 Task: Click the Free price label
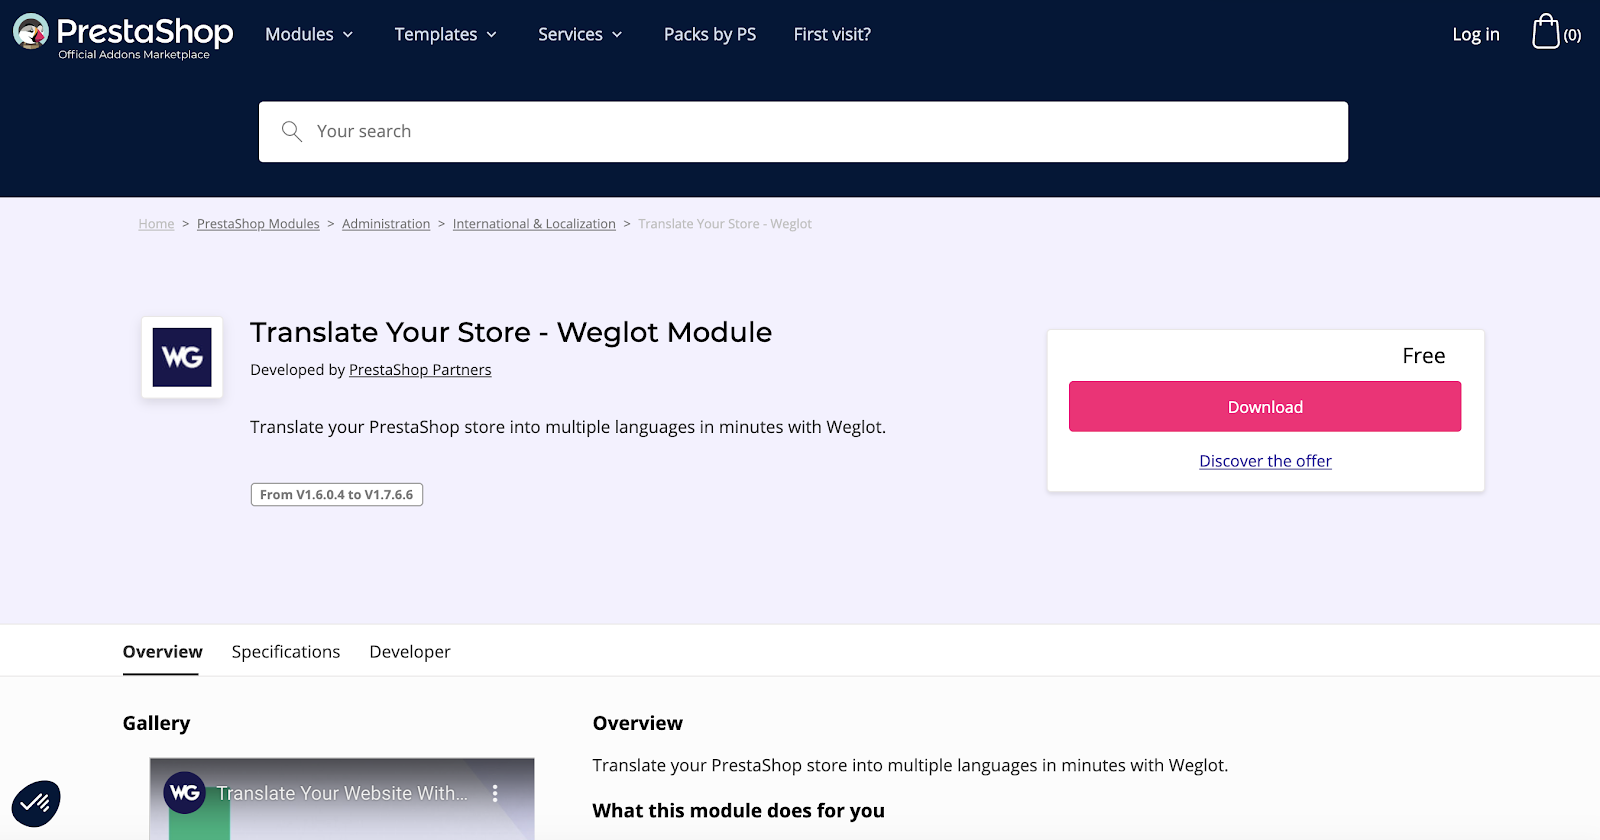(1423, 356)
